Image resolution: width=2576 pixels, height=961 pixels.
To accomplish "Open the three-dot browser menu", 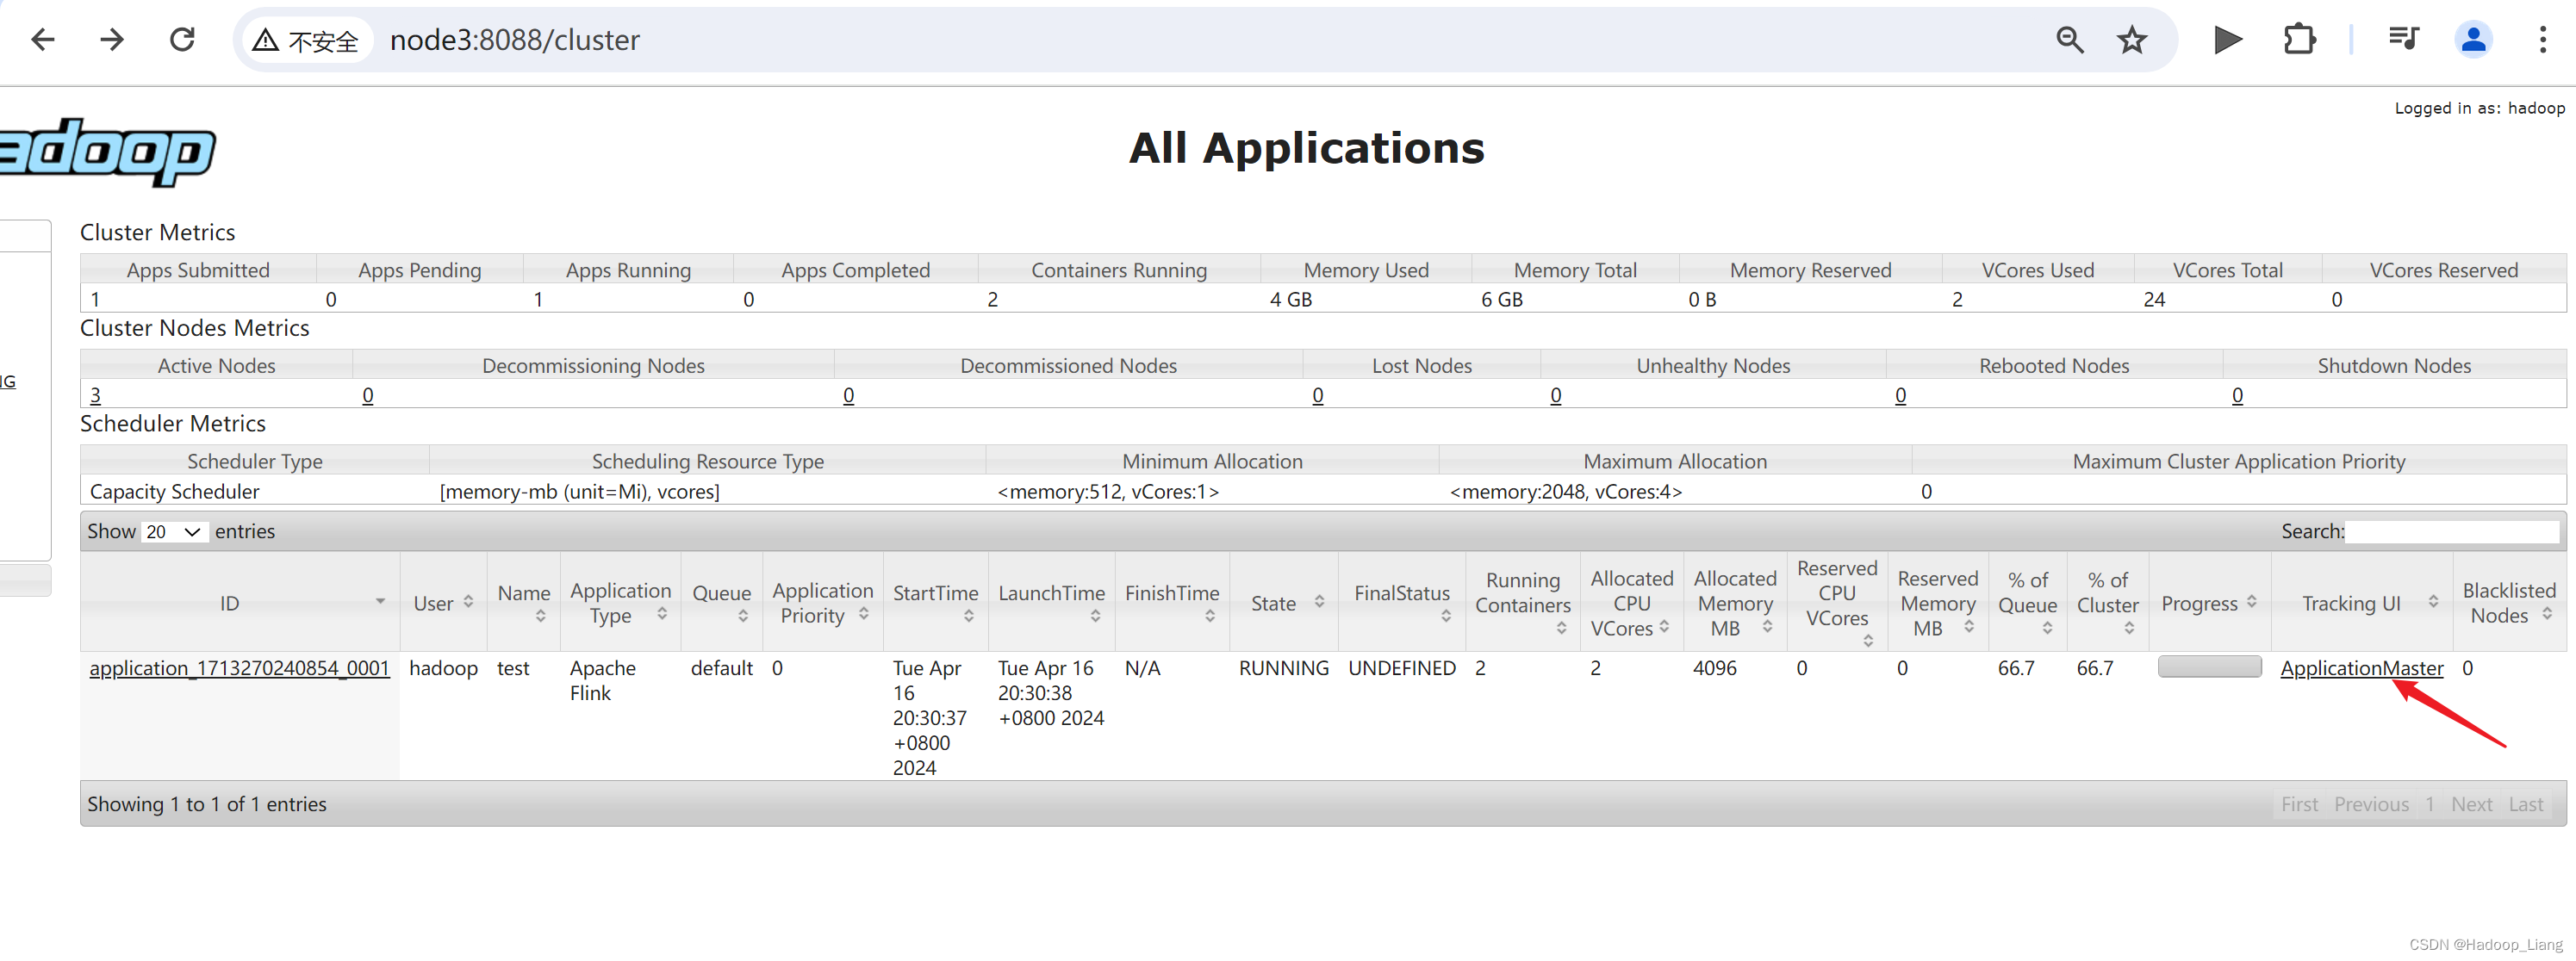I will point(2542,40).
